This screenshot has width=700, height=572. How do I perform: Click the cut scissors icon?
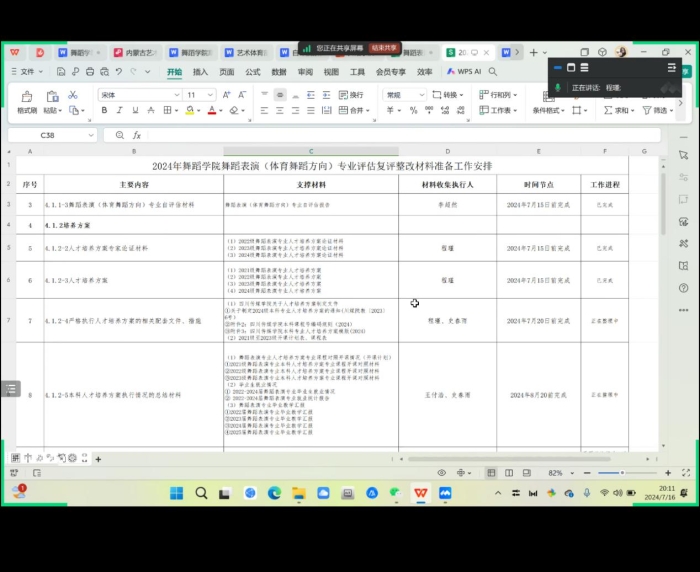pos(73,95)
